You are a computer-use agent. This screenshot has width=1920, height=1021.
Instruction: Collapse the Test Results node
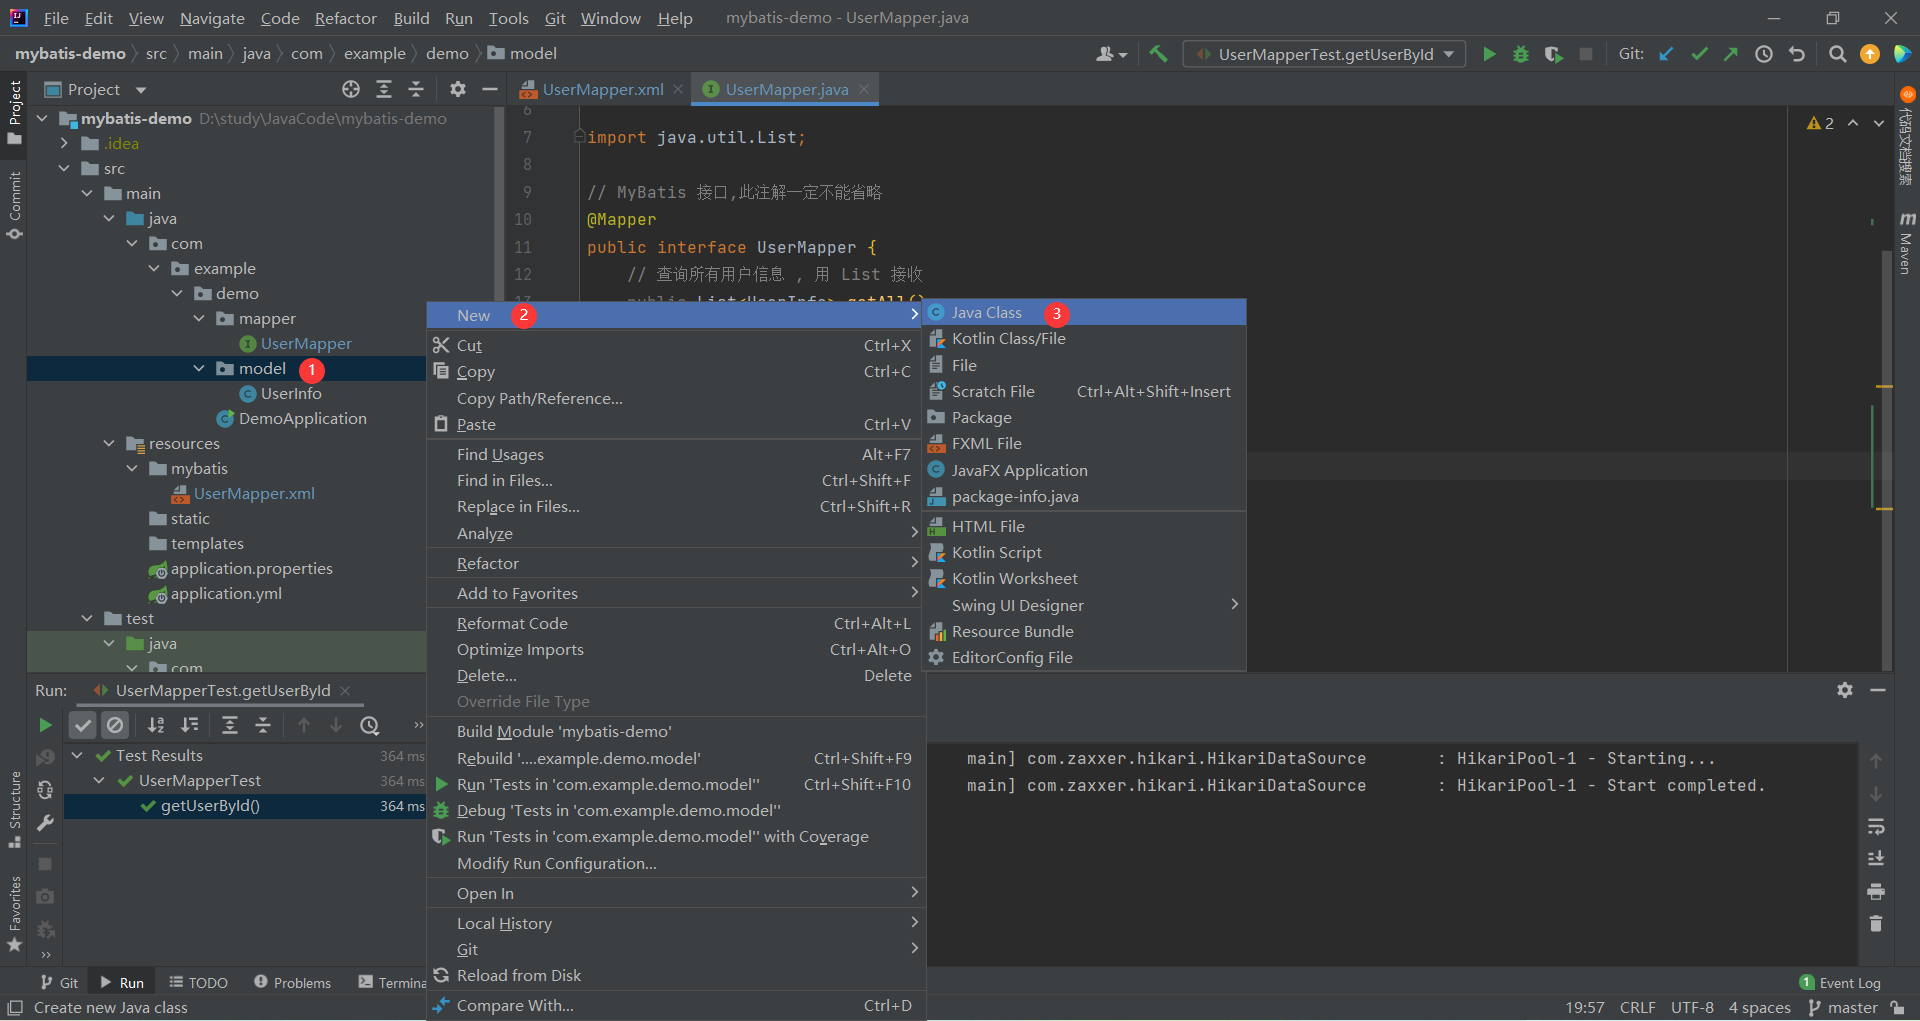(77, 755)
